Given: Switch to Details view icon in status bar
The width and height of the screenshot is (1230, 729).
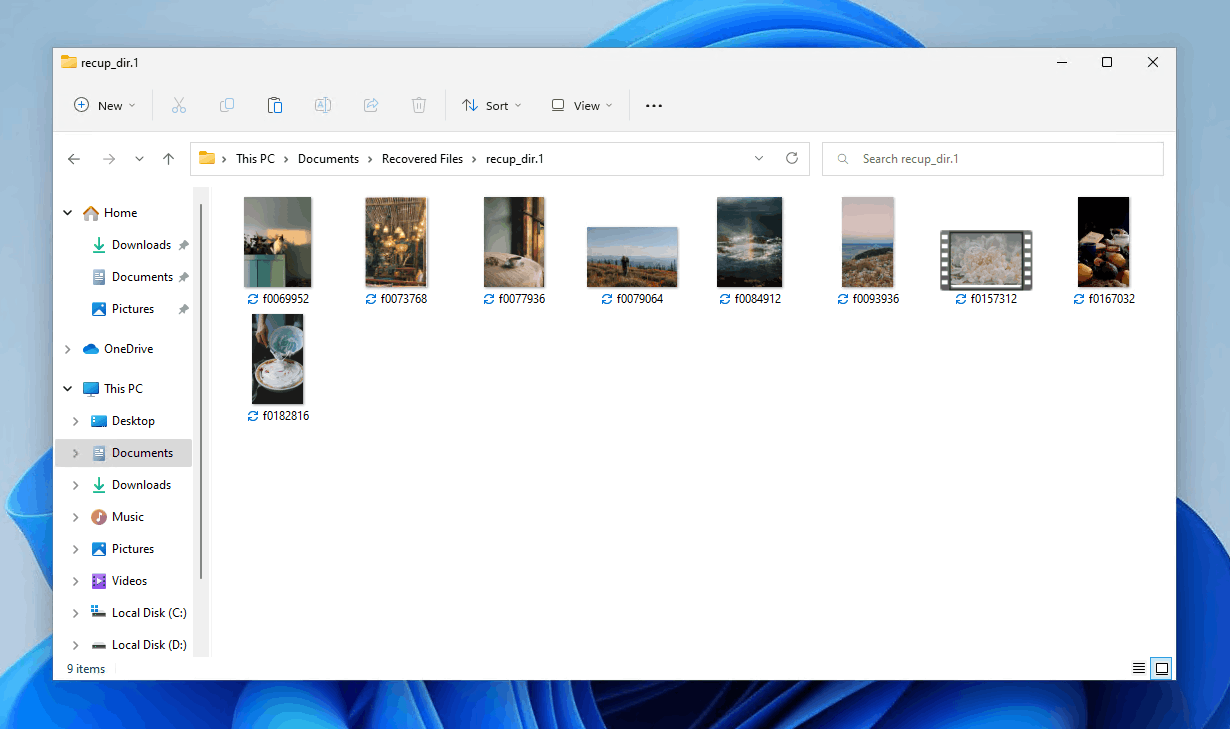Looking at the screenshot, I should coord(1138,668).
